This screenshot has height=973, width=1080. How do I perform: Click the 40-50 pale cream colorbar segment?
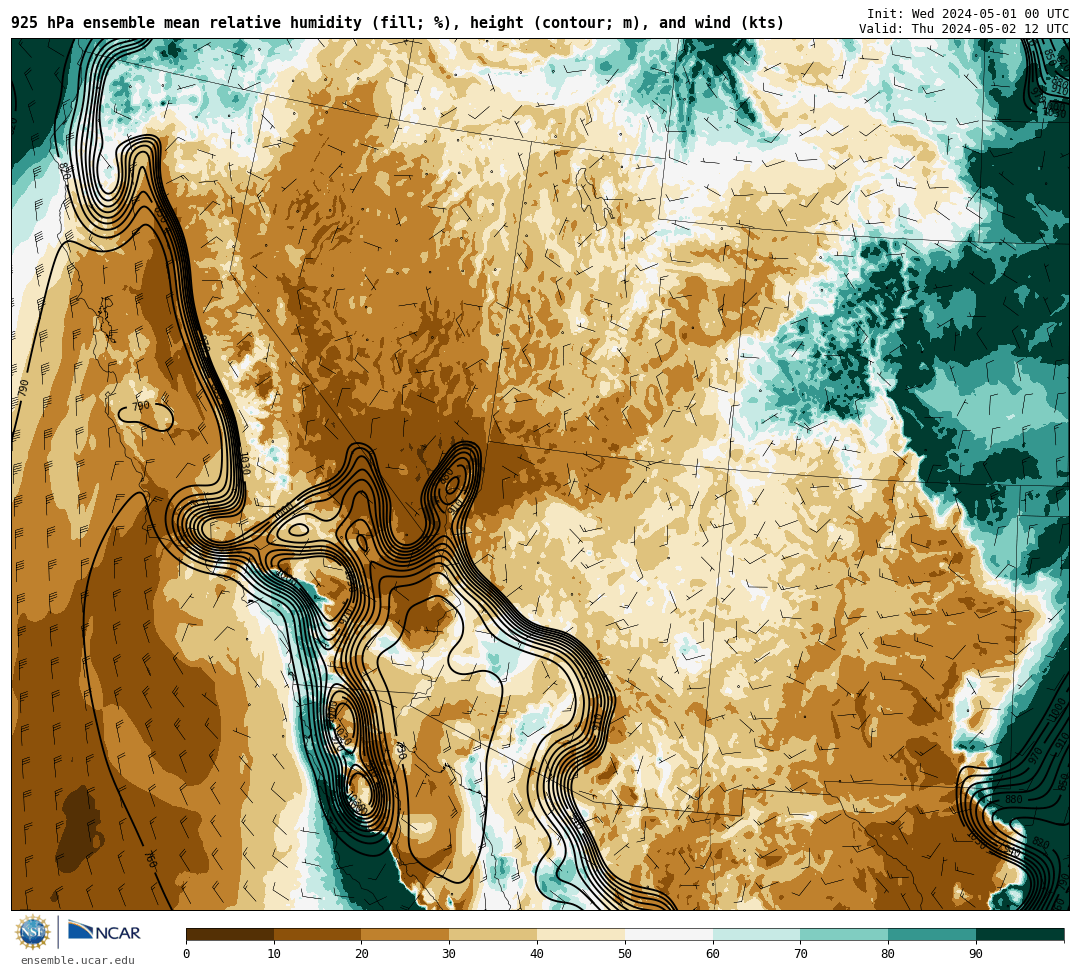click(x=581, y=934)
